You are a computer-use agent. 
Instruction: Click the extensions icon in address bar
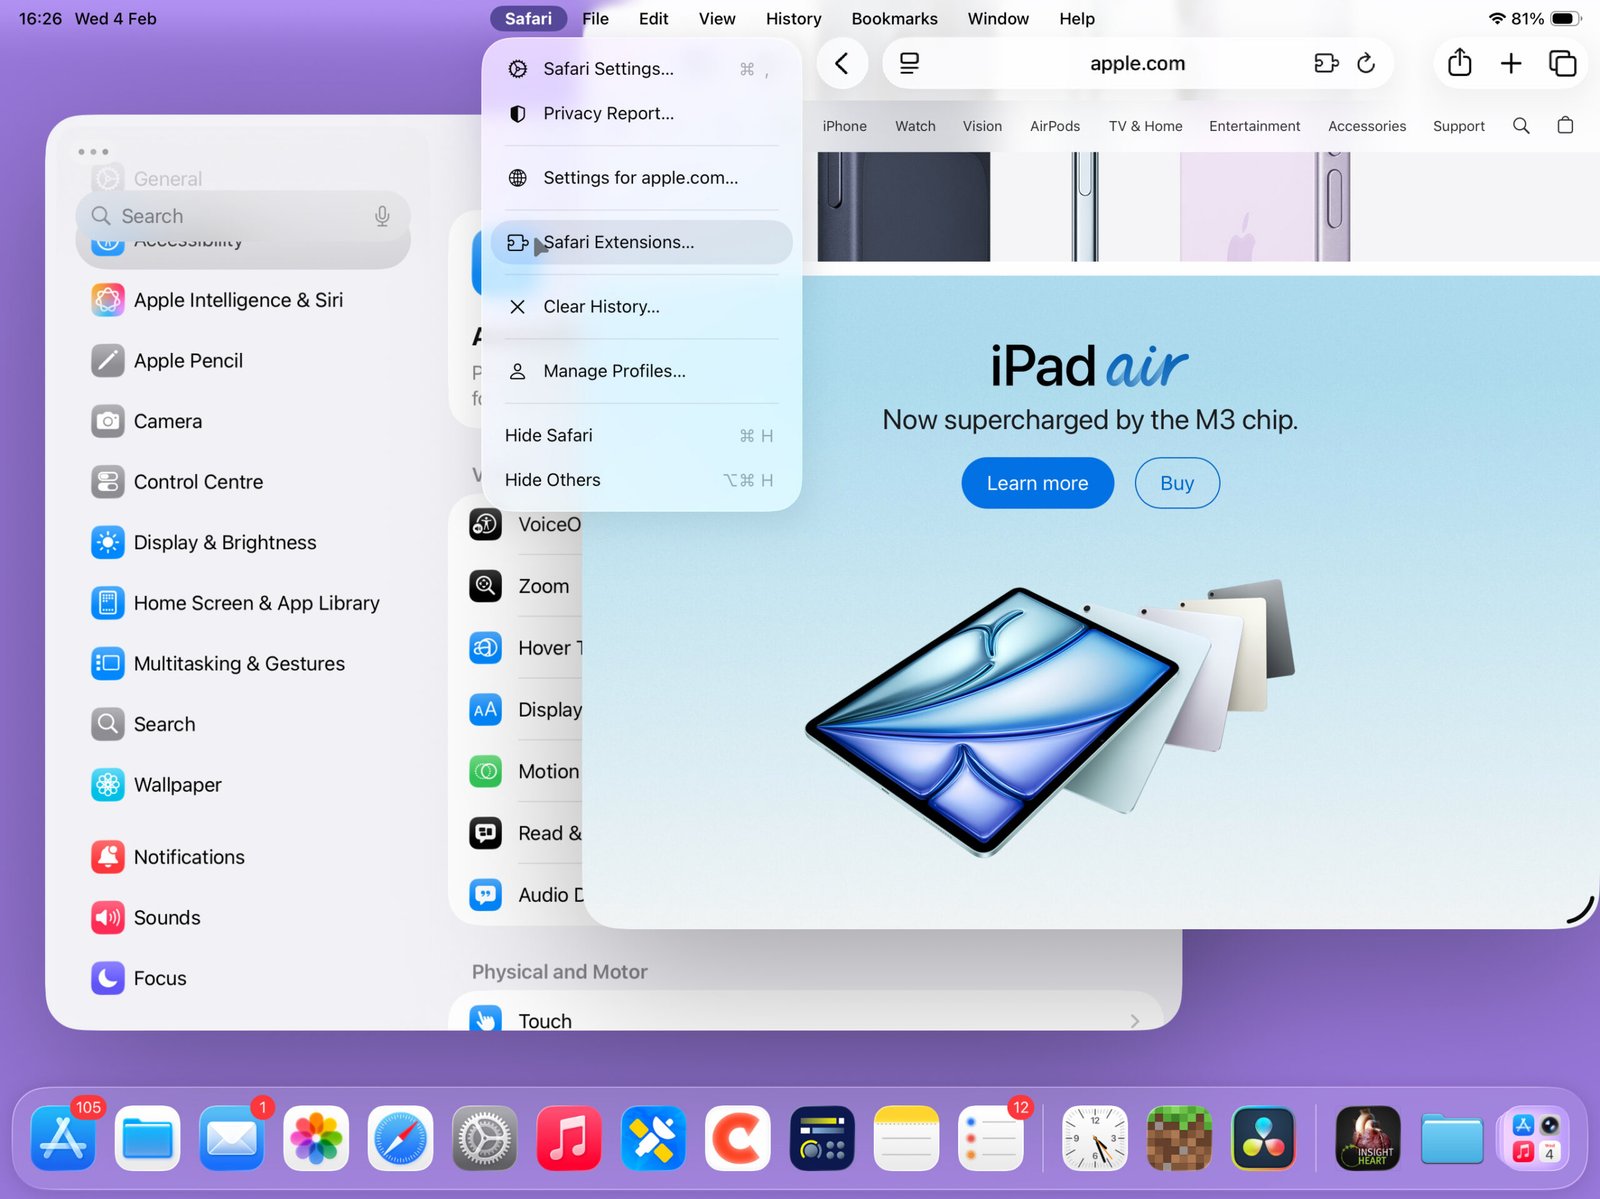pyautogui.click(x=1326, y=64)
